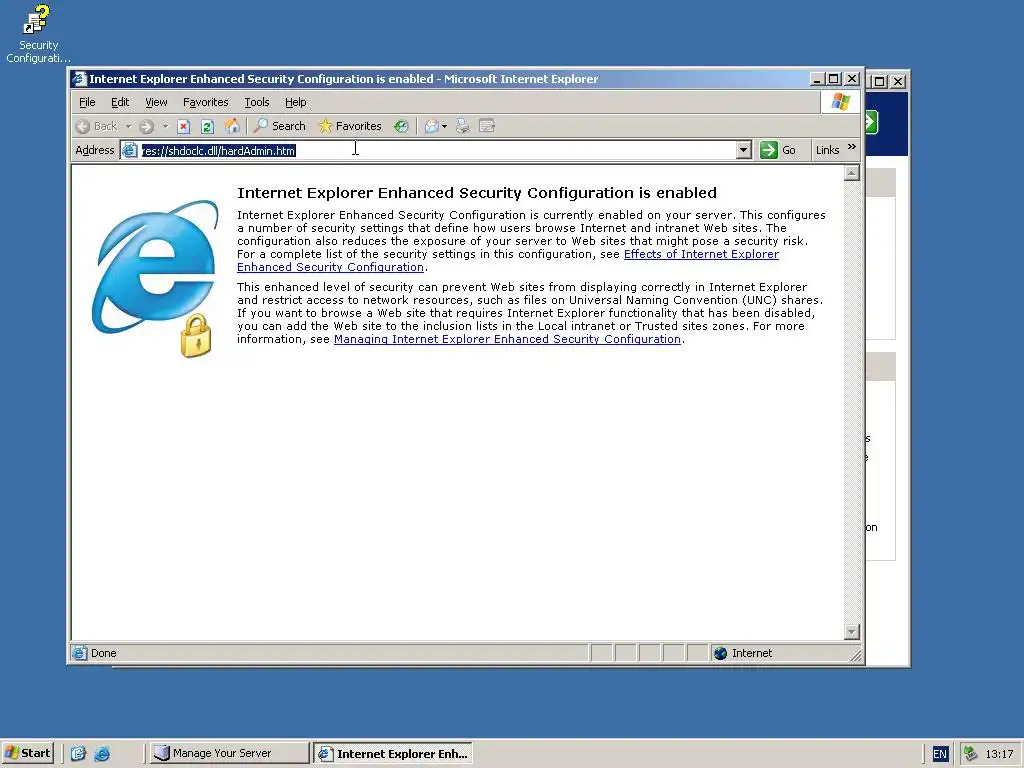Viewport: 1024px width, 768px height.
Task: Click the Edit page toolbar icon
Action: pyautogui.click(x=487, y=126)
